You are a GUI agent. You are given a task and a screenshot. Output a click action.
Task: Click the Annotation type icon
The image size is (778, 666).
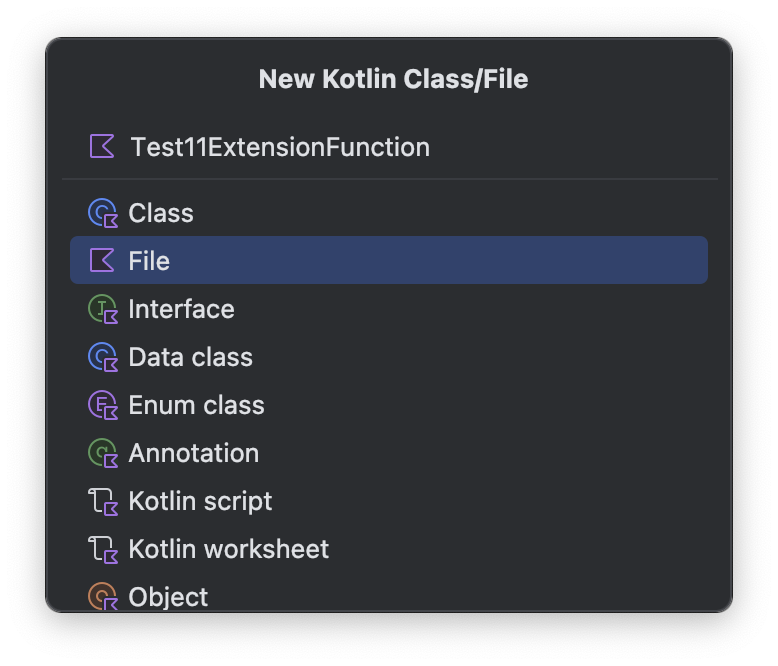(103, 453)
